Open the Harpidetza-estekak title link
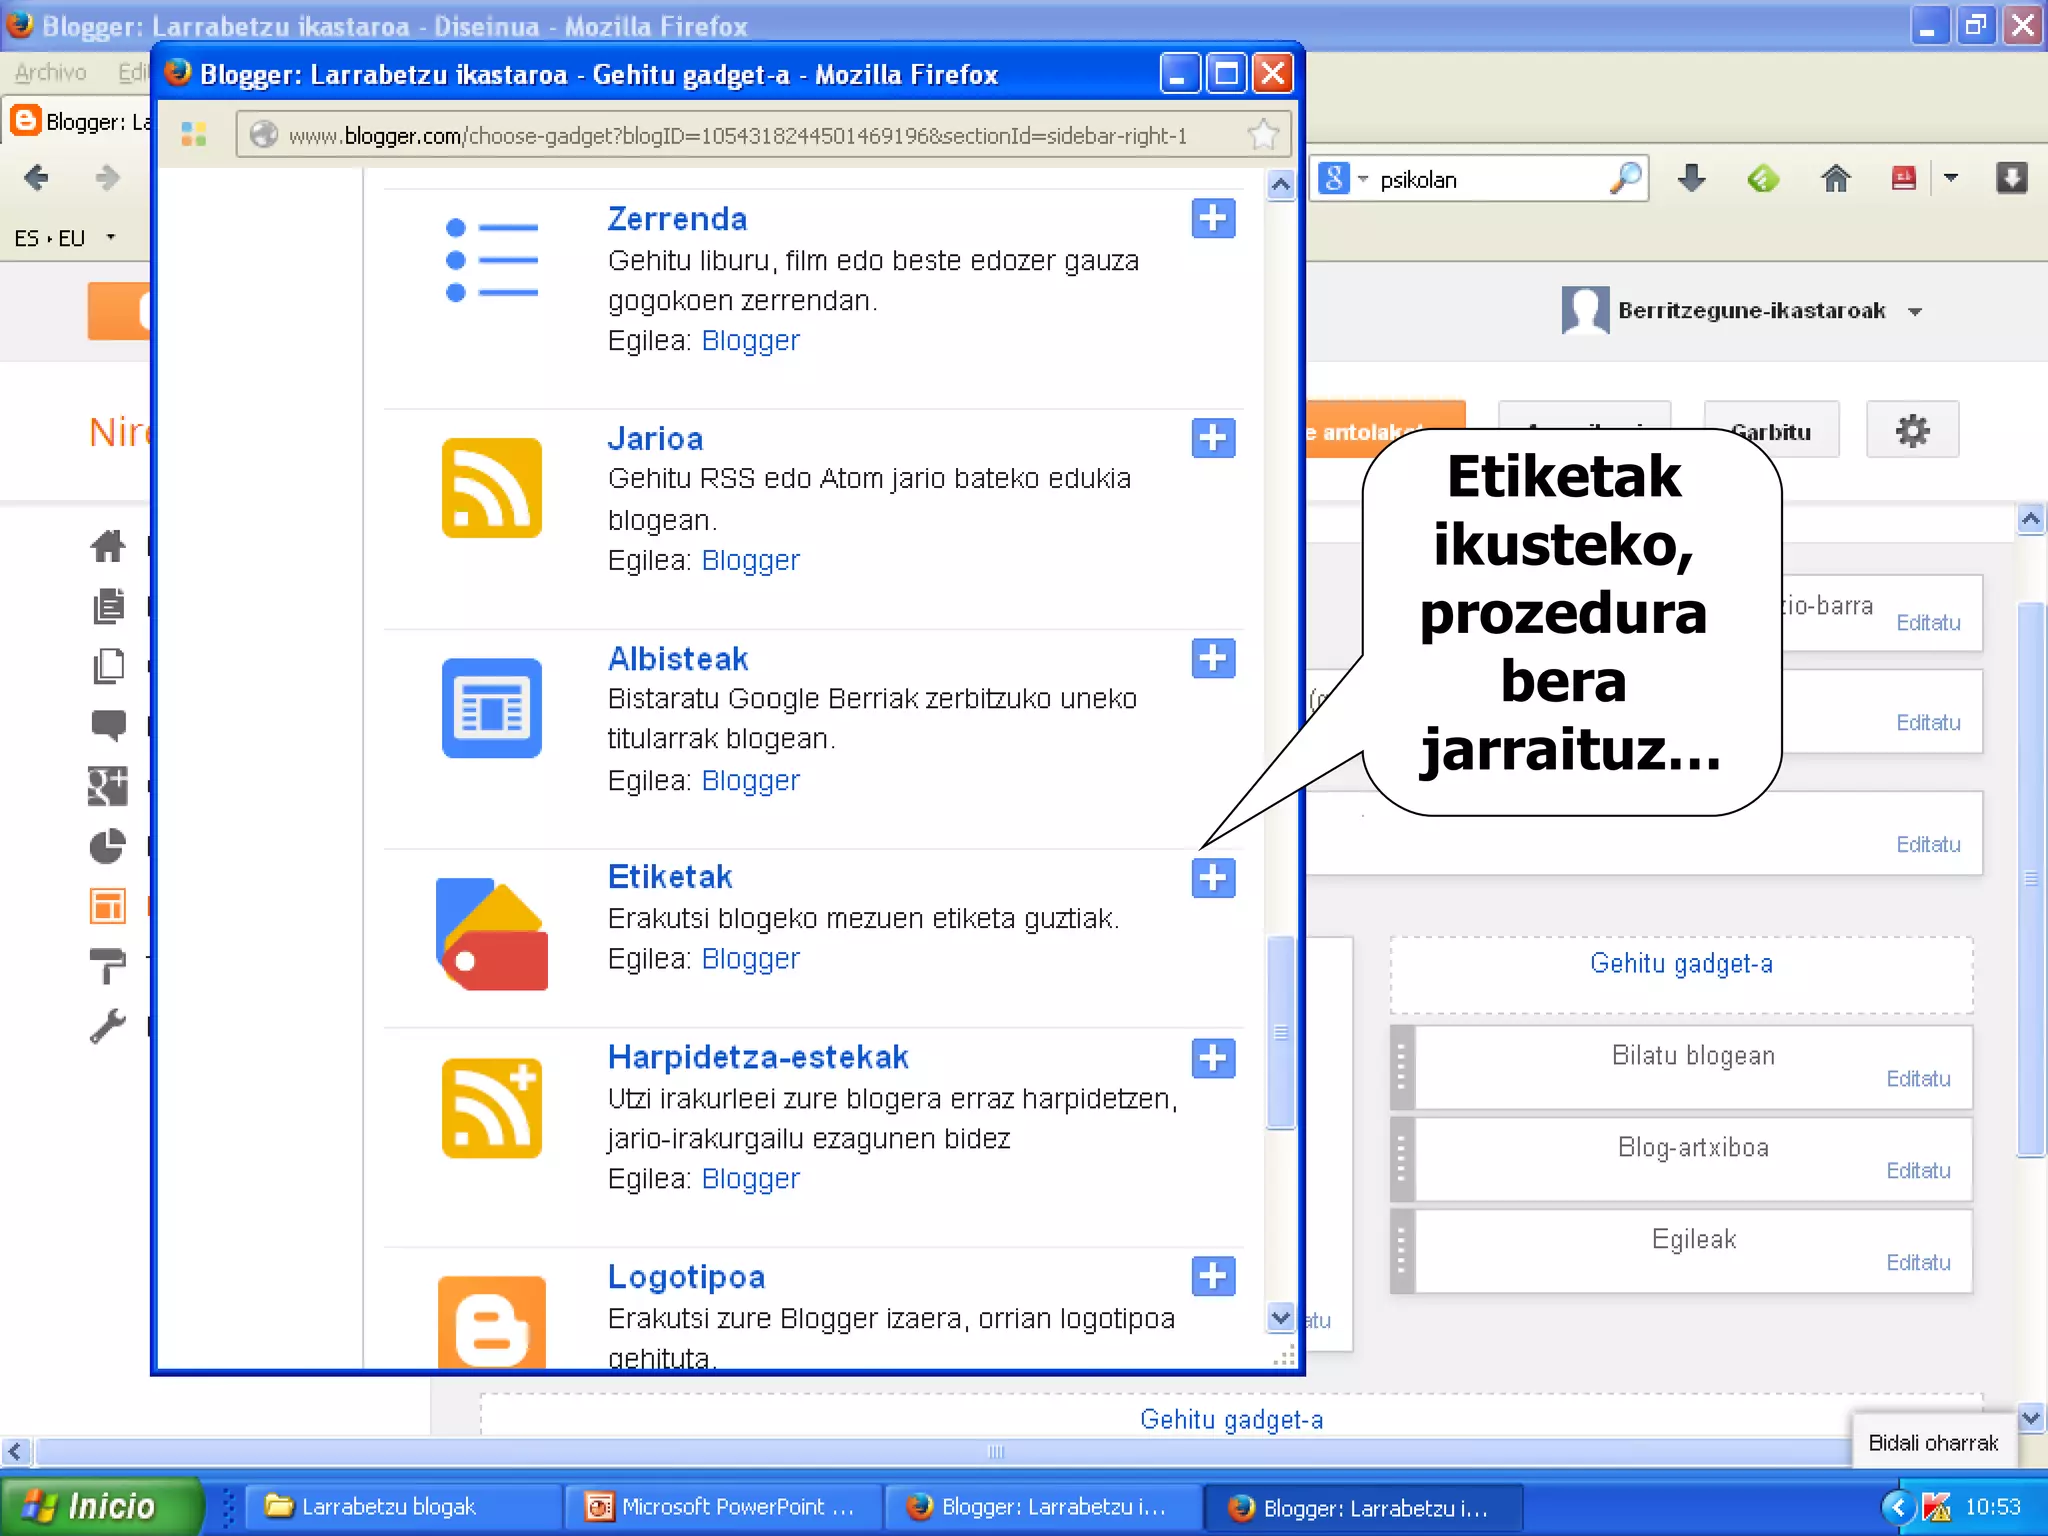The image size is (2048, 1536). pyautogui.click(x=758, y=1057)
